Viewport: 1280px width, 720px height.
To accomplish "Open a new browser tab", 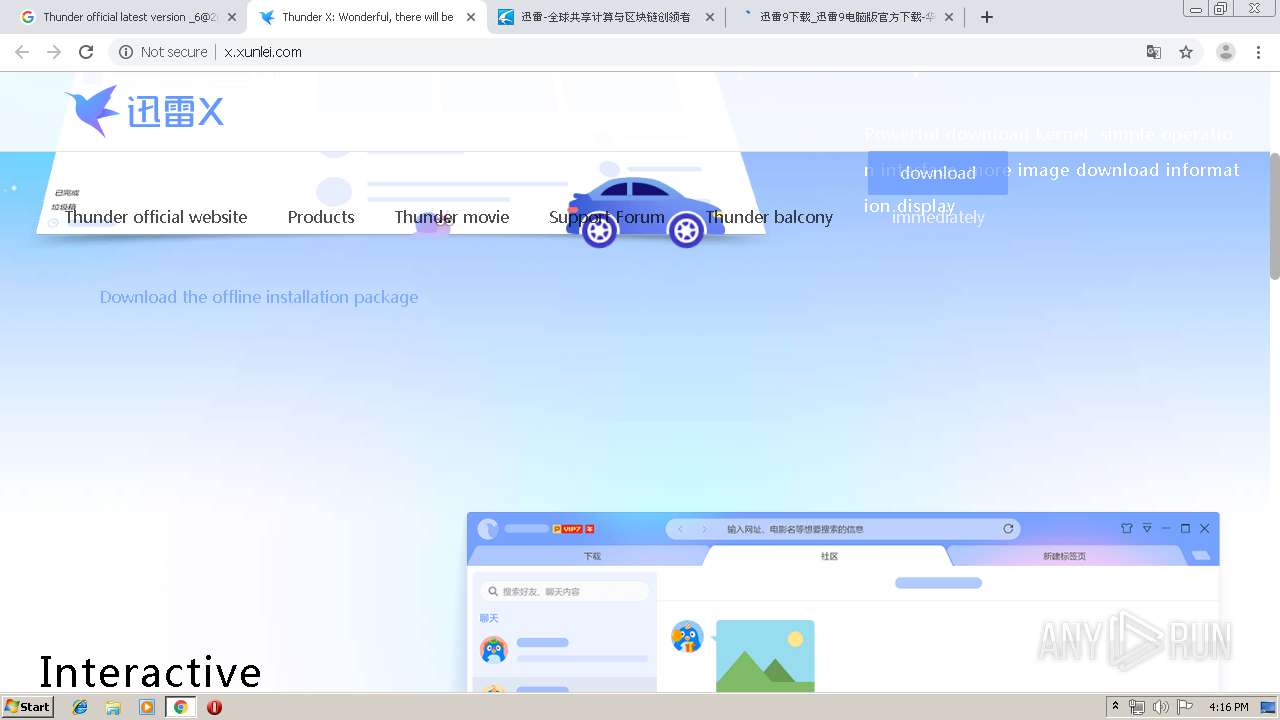I will [x=987, y=17].
